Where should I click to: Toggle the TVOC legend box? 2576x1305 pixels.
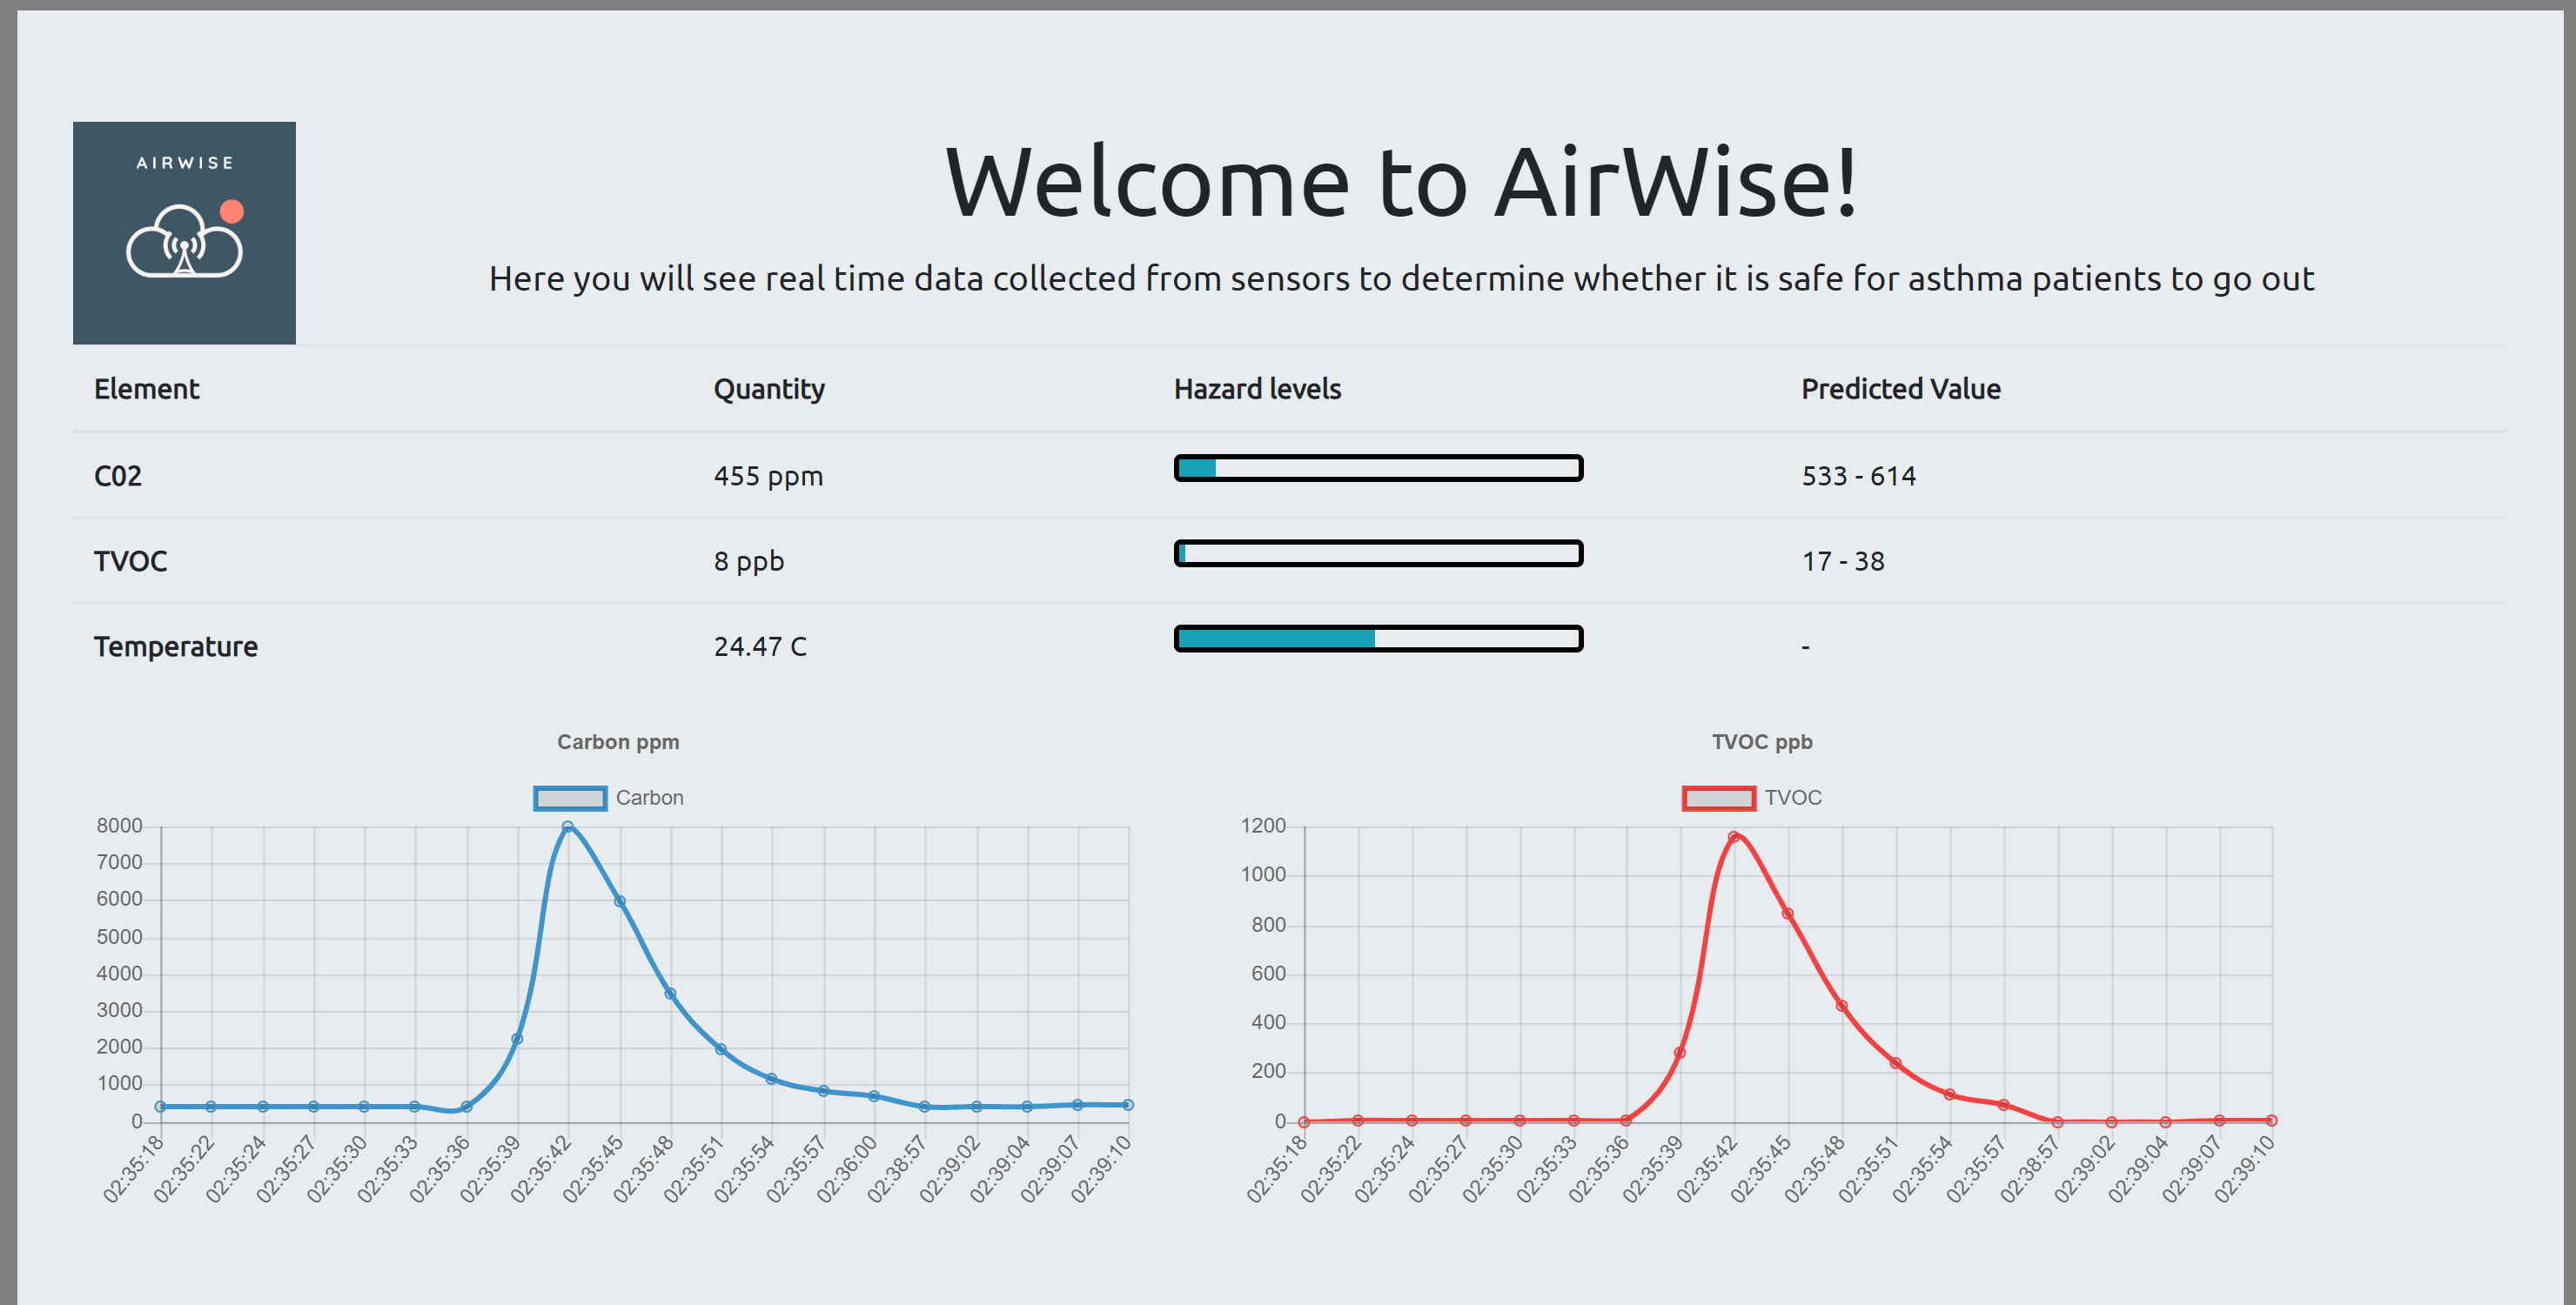[x=1718, y=798]
